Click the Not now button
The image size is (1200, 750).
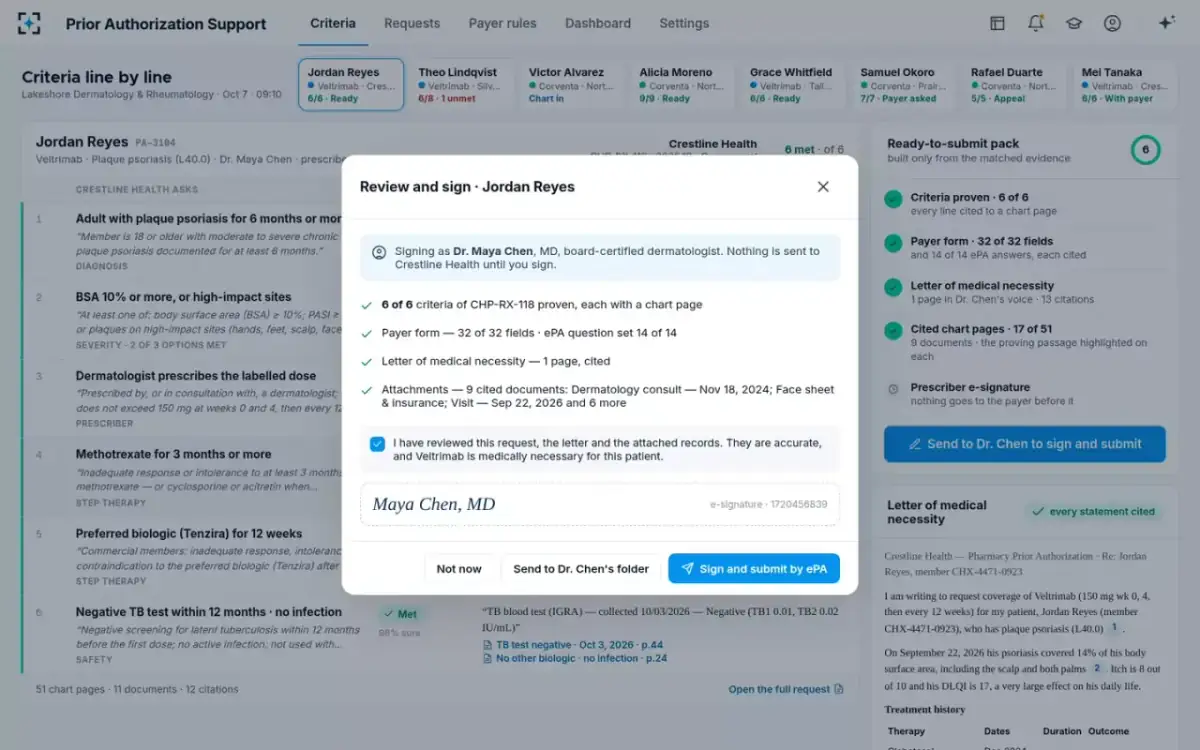tap(459, 569)
